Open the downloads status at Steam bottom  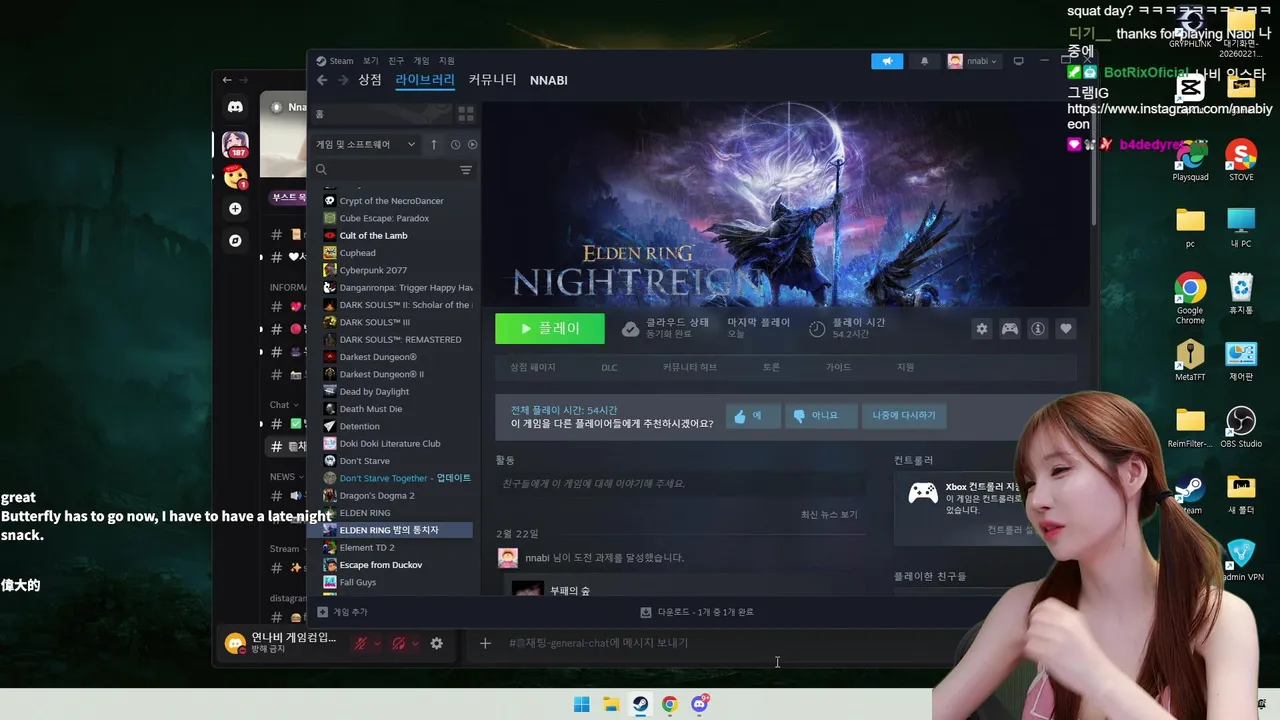[x=697, y=612]
